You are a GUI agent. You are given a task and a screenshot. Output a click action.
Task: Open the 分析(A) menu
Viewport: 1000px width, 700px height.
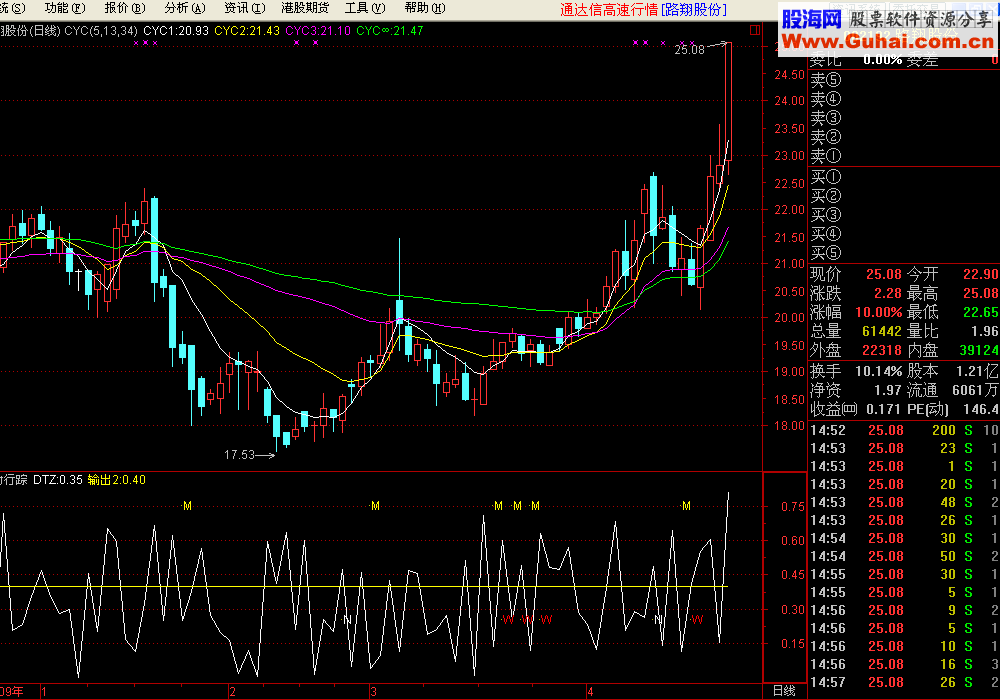tap(185, 8)
